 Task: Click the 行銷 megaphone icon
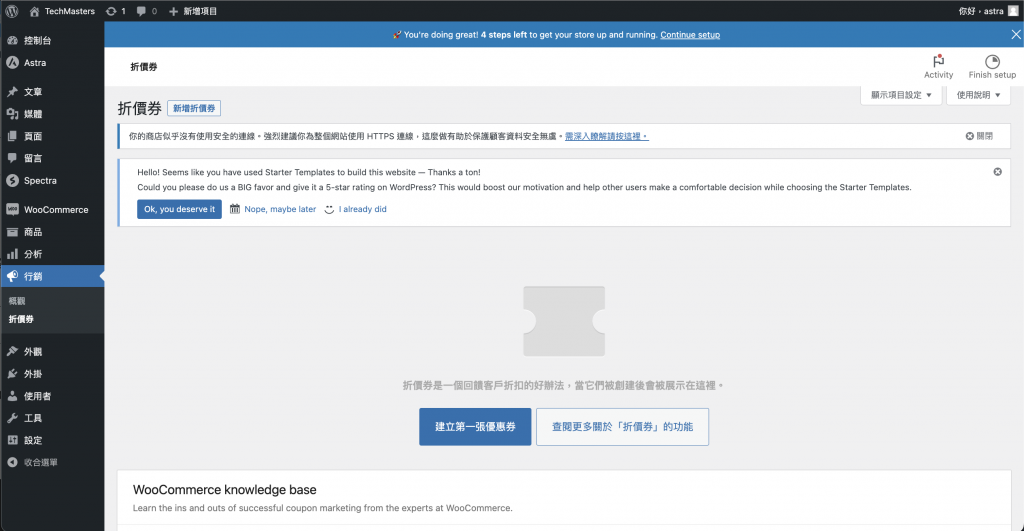12,276
